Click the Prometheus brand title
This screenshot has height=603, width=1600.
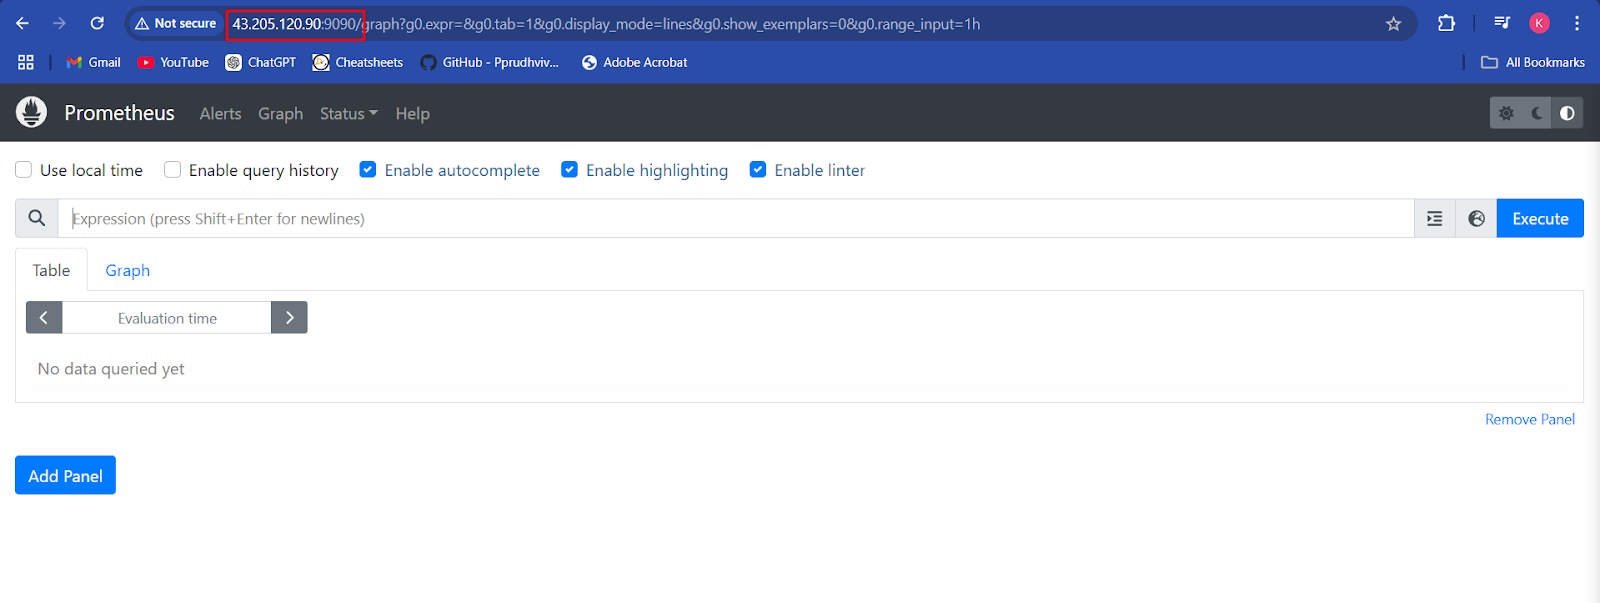[x=119, y=113]
